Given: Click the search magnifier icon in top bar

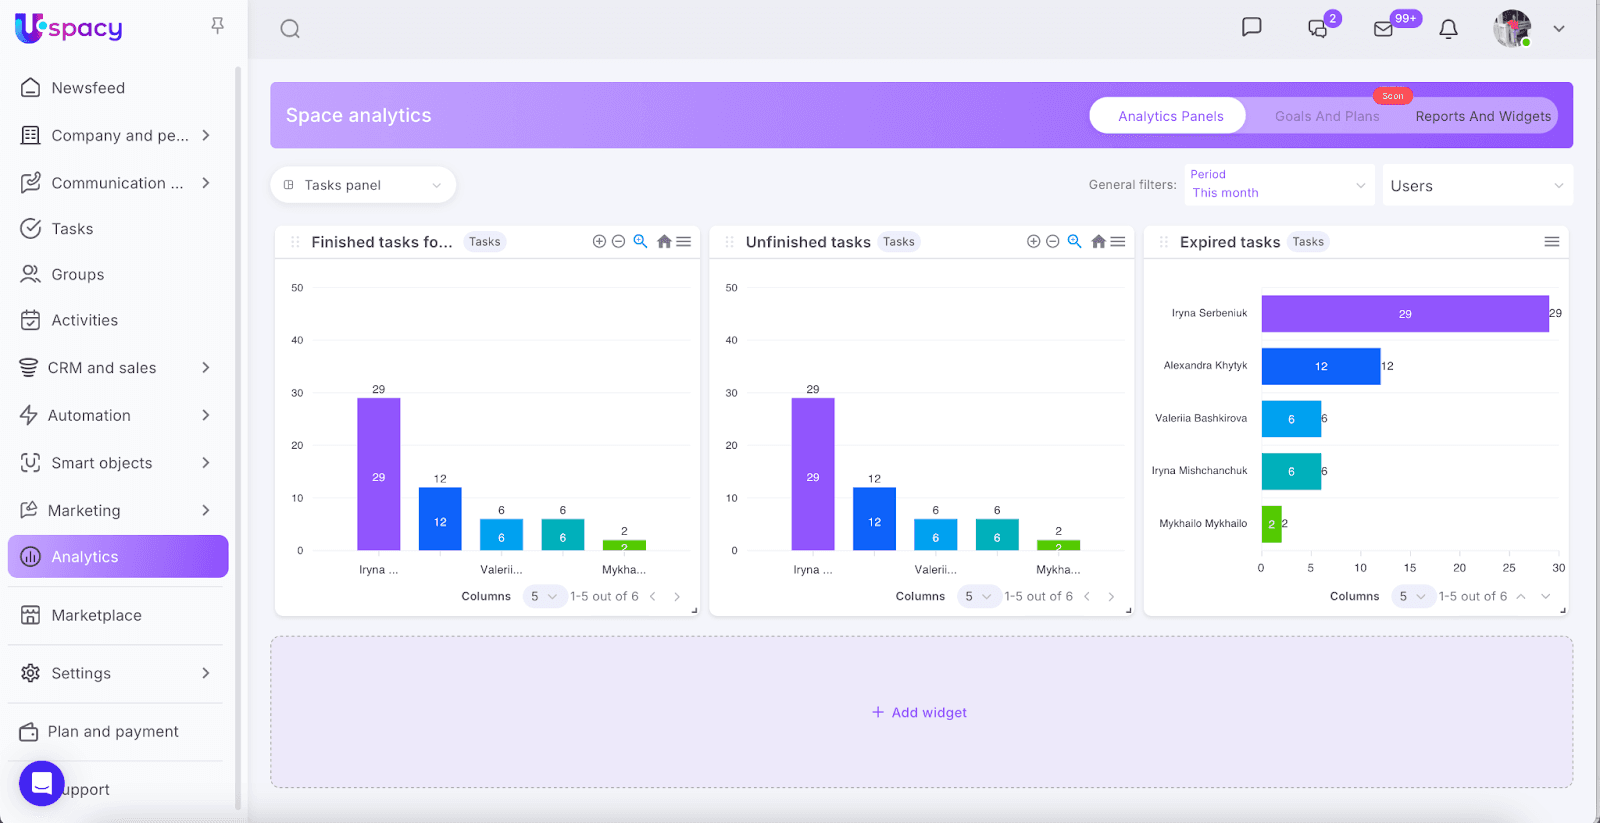Looking at the screenshot, I should pos(290,29).
